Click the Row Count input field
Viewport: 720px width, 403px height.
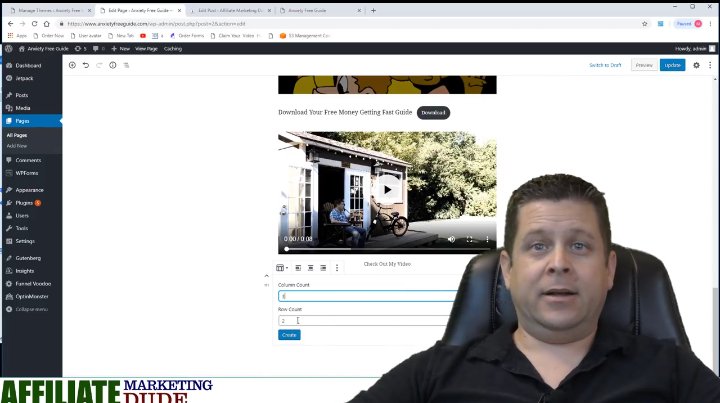point(363,320)
